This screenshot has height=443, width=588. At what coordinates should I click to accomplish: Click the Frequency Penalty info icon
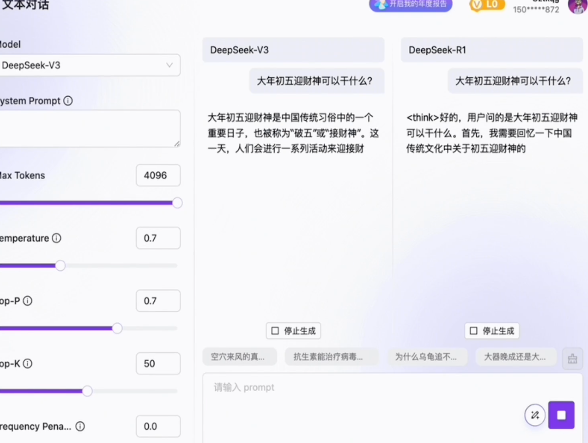point(80,426)
